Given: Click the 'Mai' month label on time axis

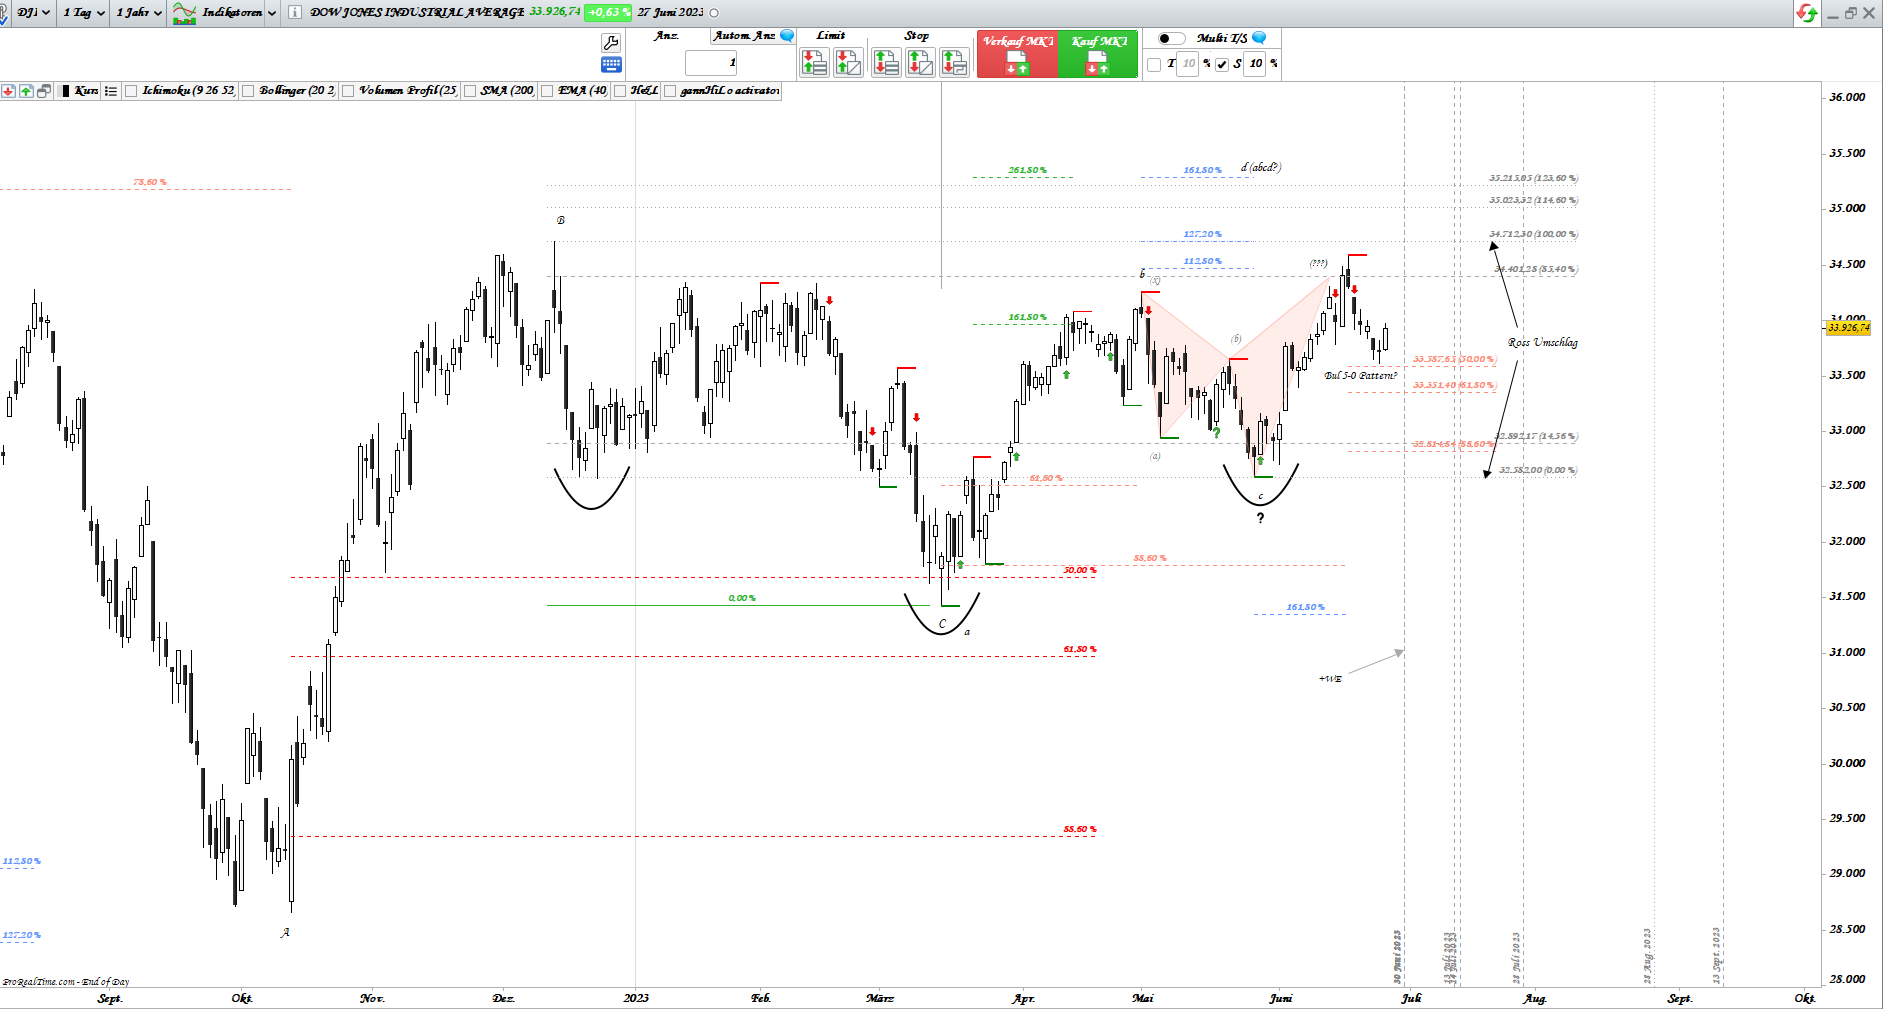Looking at the screenshot, I should (1143, 998).
